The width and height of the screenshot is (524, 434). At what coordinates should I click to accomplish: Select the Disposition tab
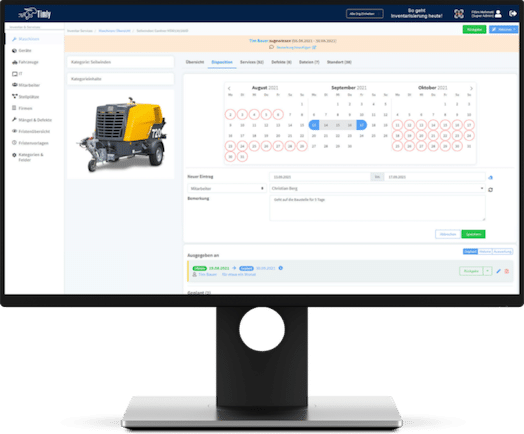(222, 62)
